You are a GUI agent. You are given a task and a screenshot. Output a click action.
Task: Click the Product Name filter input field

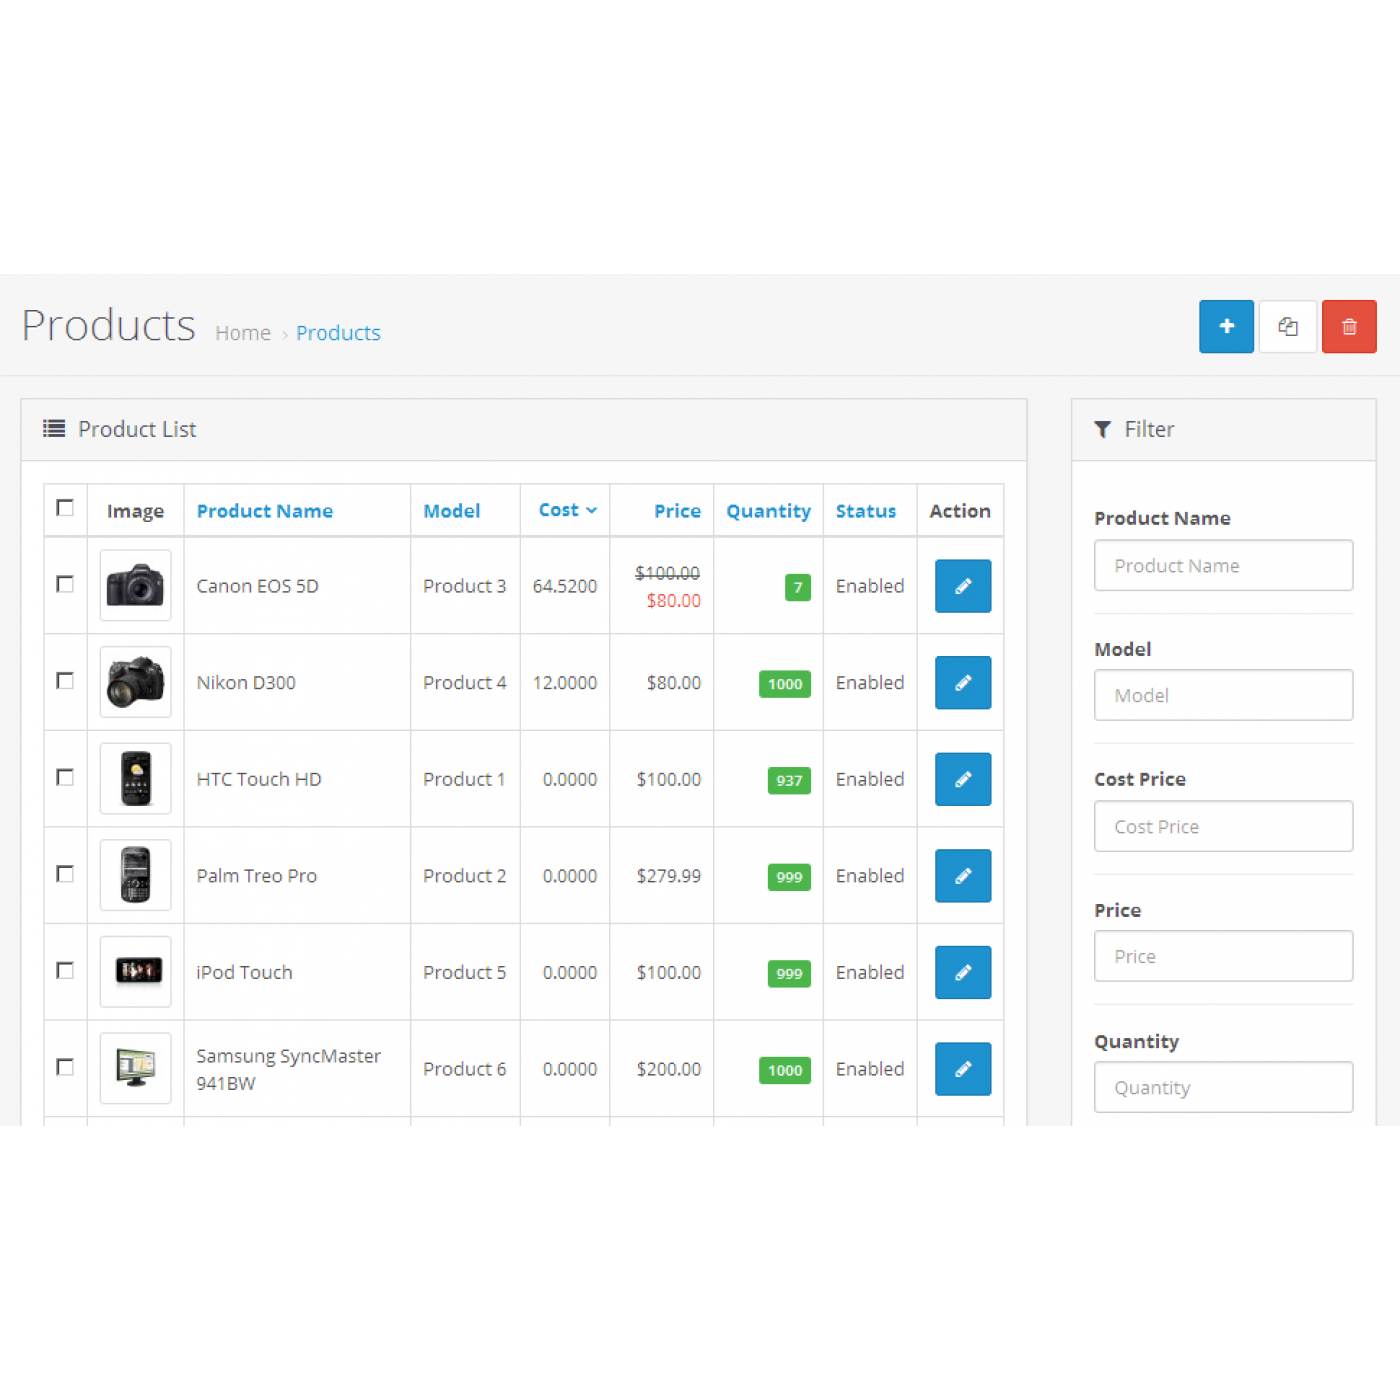1223,566
